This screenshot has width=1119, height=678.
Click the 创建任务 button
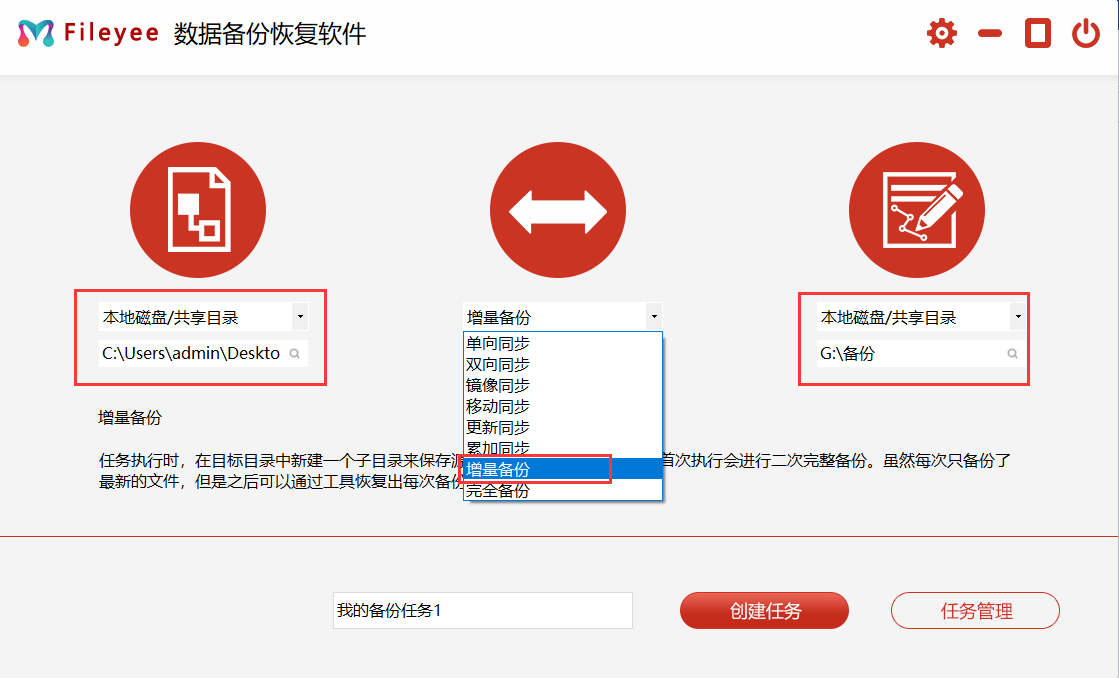(x=764, y=610)
